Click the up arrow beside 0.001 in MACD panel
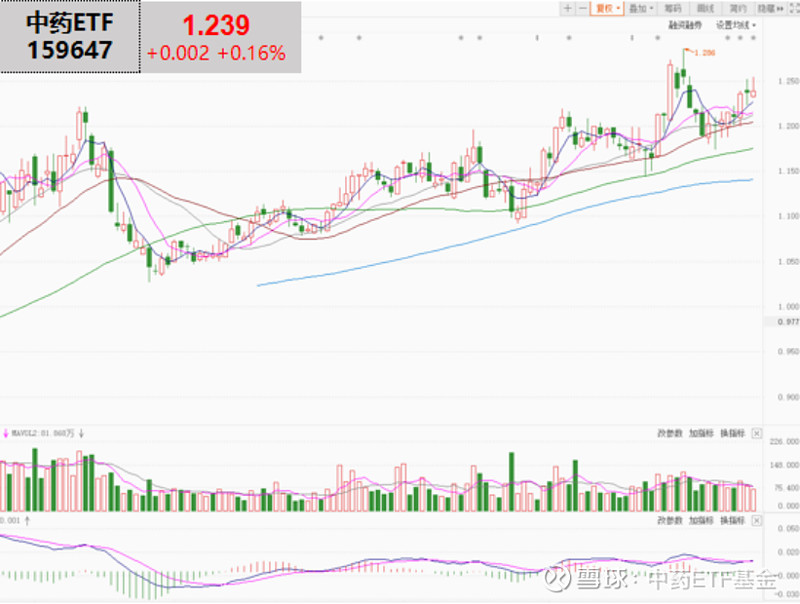Screen dimensions: 800x604 [x=27, y=520]
